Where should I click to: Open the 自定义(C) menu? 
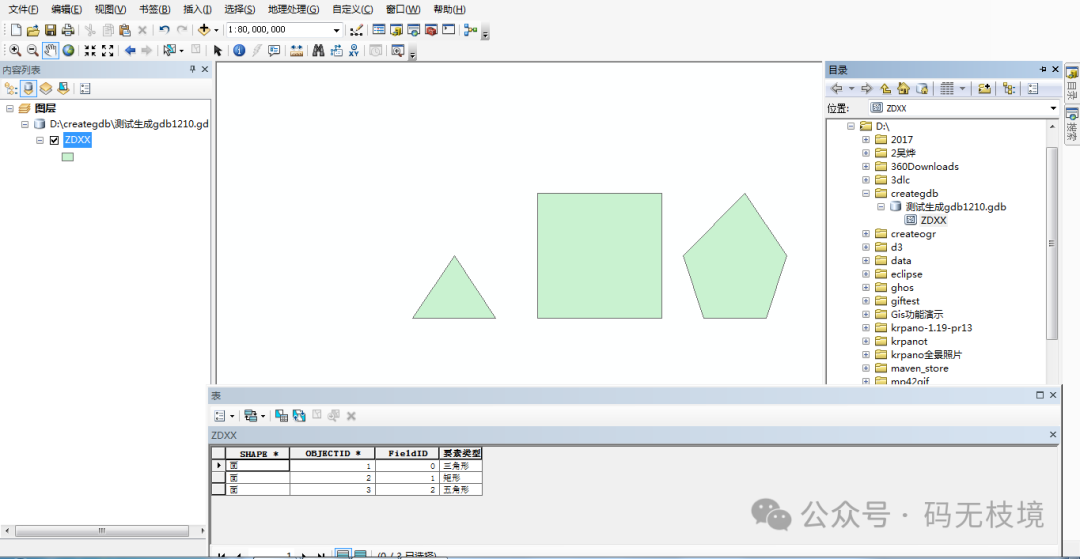pyautogui.click(x=353, y=9)
